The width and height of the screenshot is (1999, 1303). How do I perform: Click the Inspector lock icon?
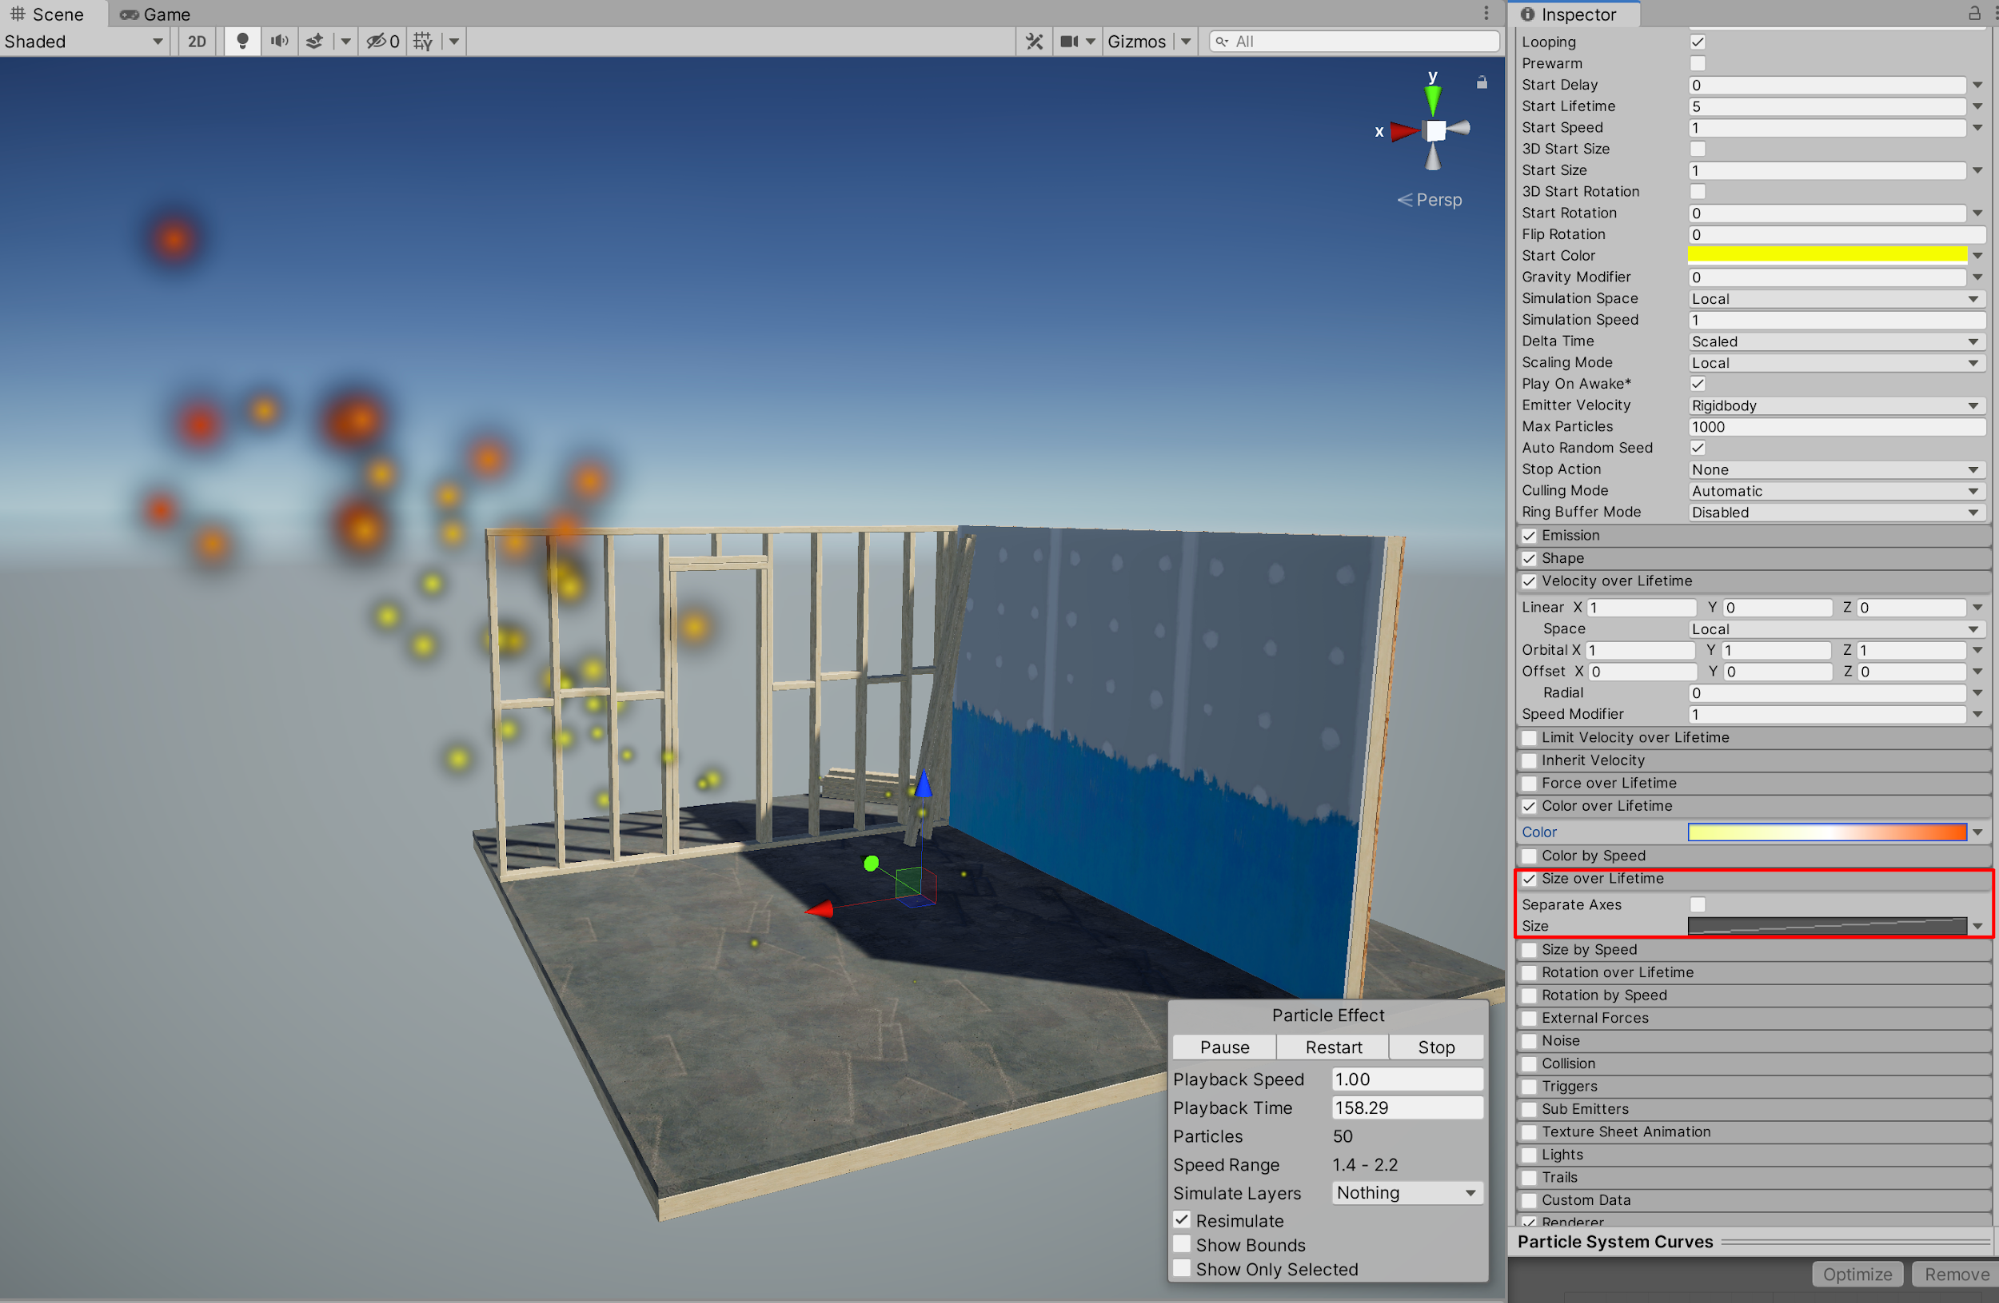click(1974, 13)
